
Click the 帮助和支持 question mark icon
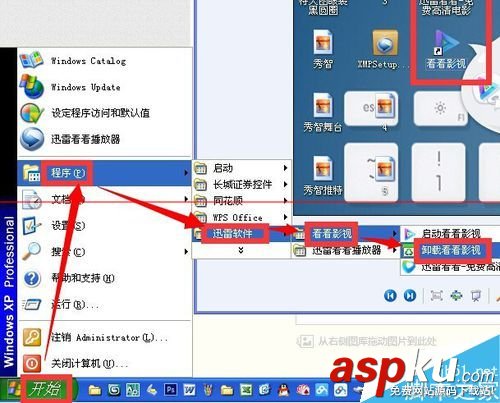(32, 278)
